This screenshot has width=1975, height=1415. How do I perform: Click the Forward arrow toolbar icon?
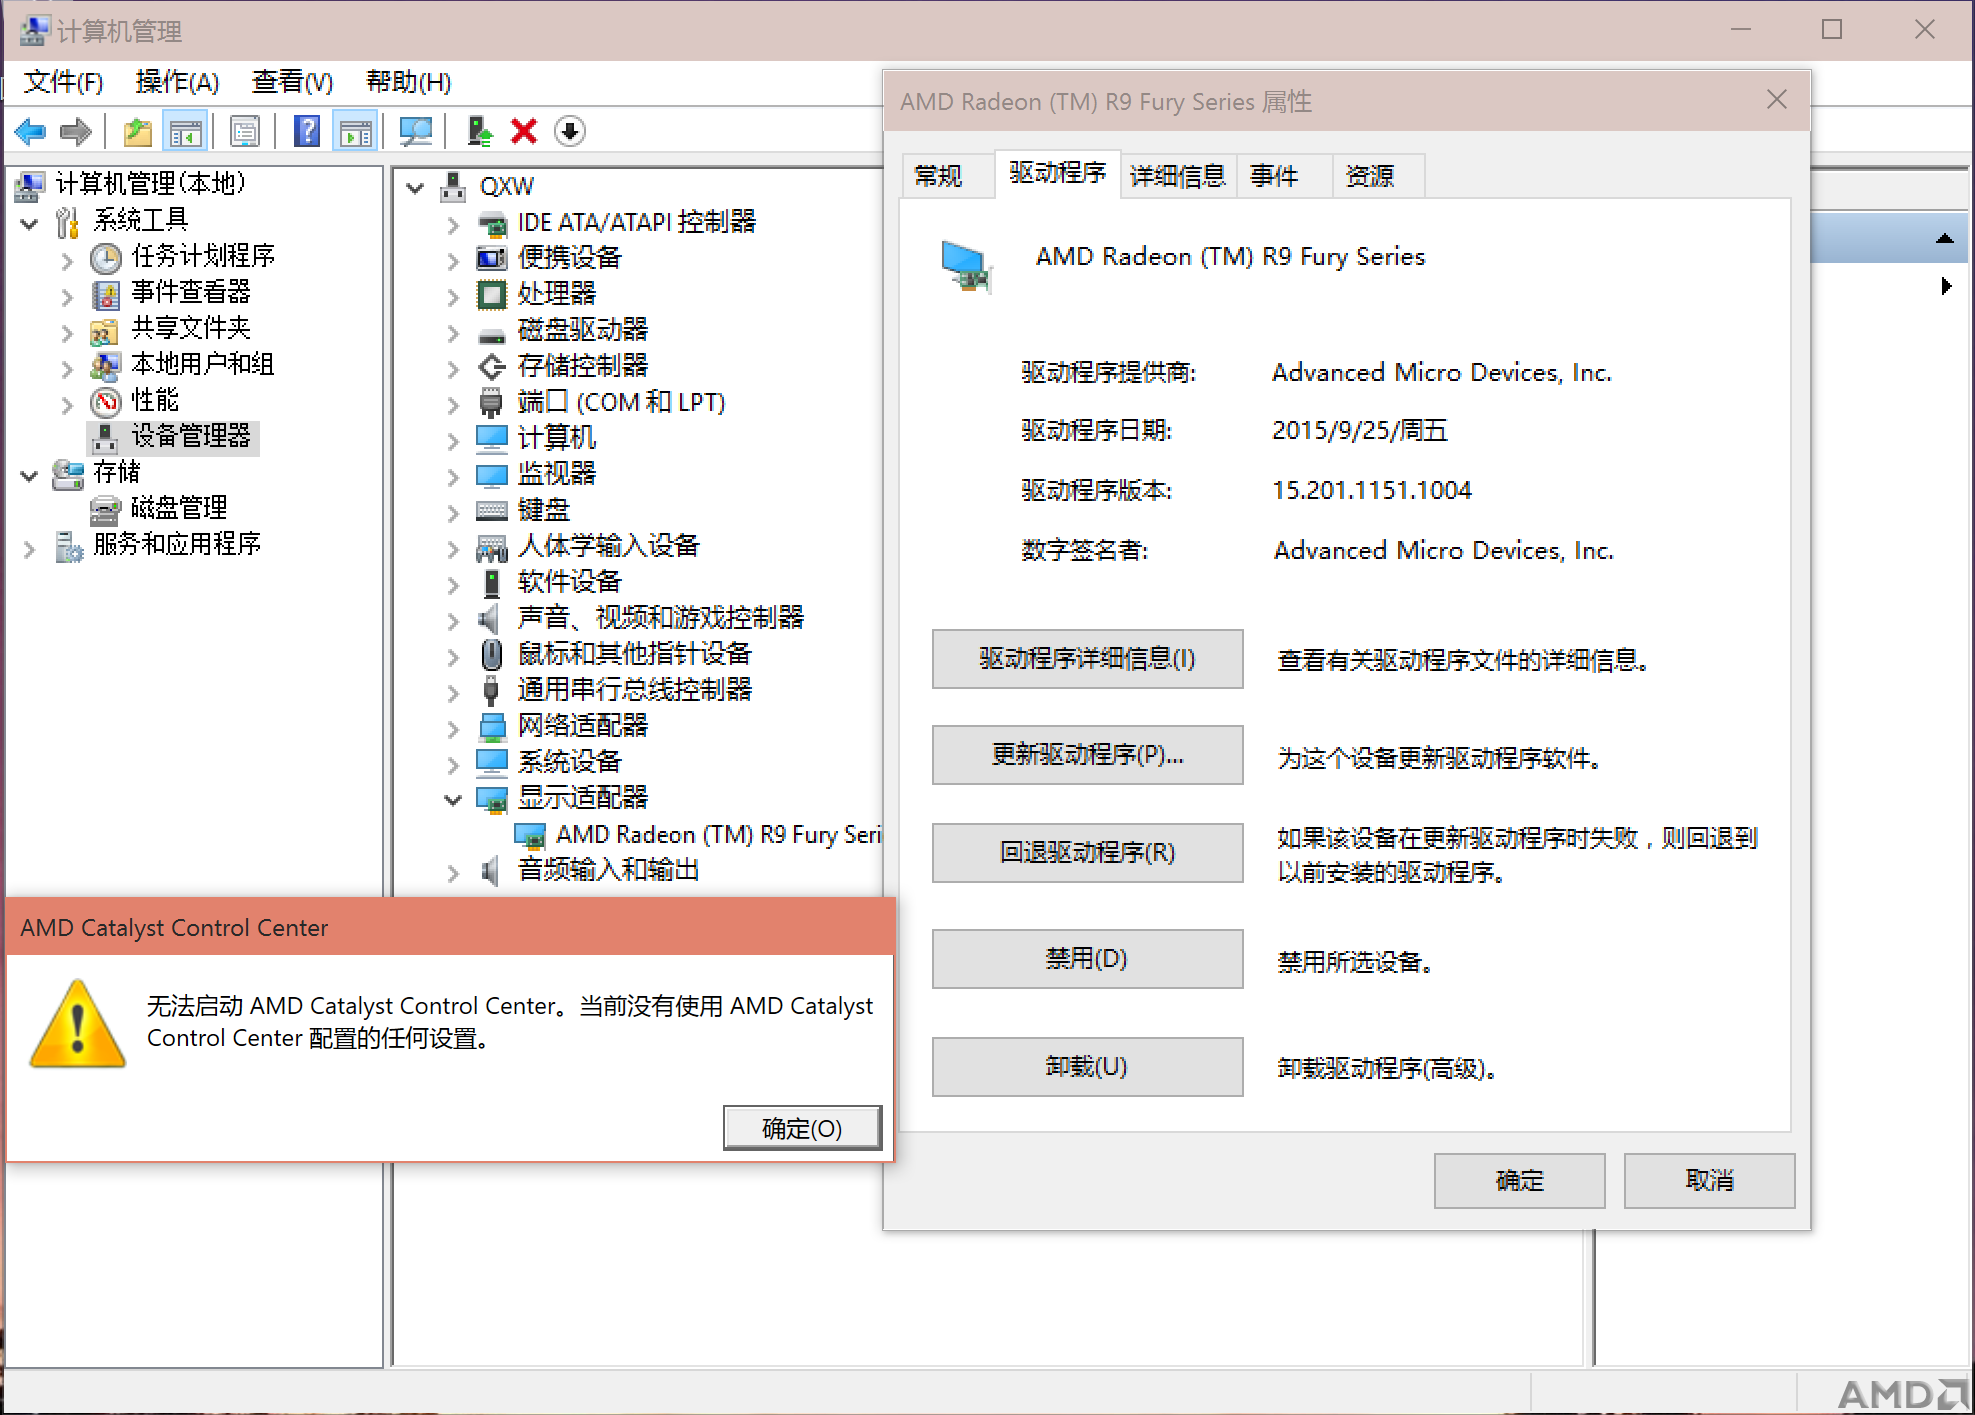[76, 131]
